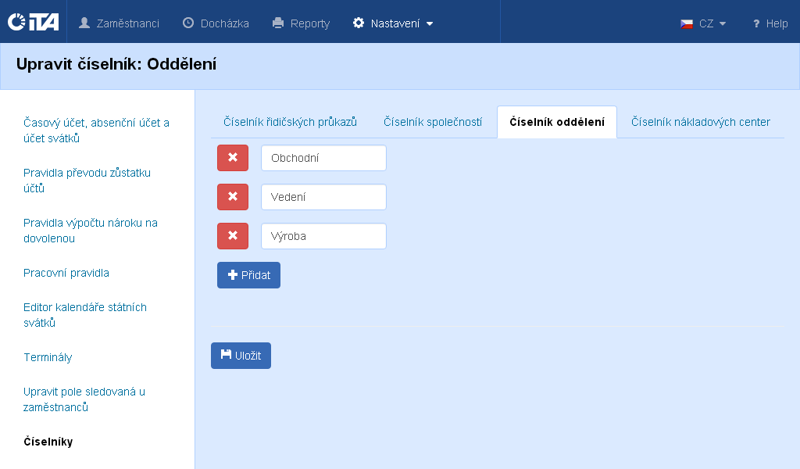The width and height of the screenshot is (800, 469).
Task: Open Editor kalendáře státních svátků
Action: click(x=85, y=314)
